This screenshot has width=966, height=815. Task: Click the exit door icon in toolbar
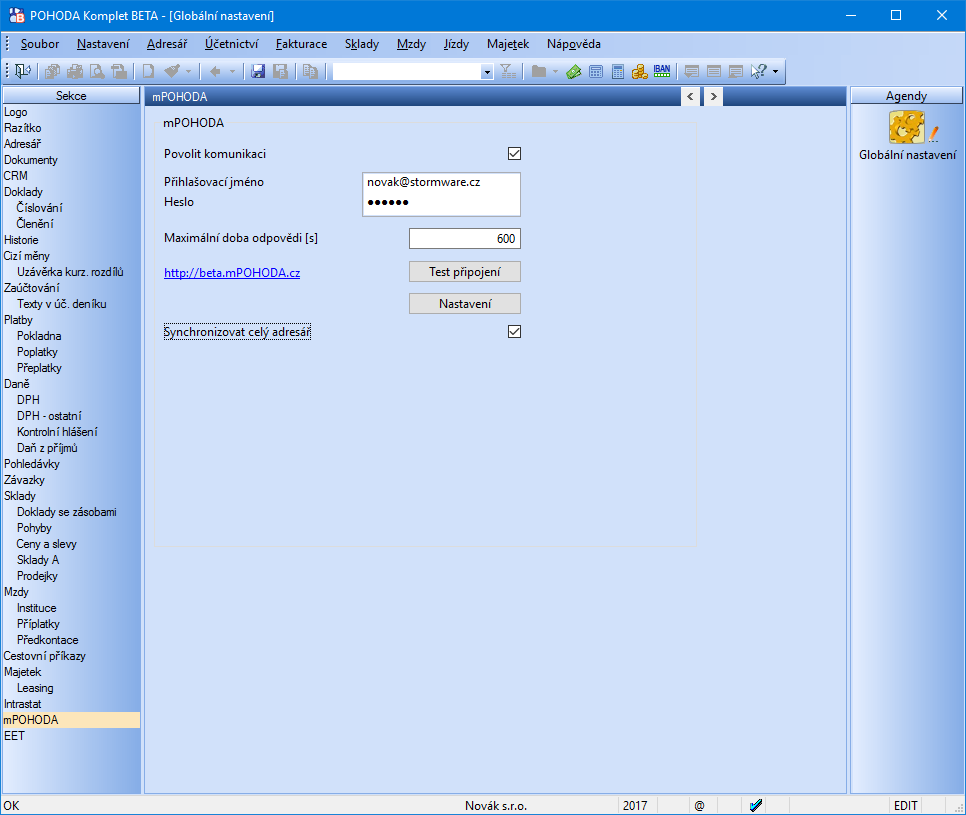[x=23, y=71]
